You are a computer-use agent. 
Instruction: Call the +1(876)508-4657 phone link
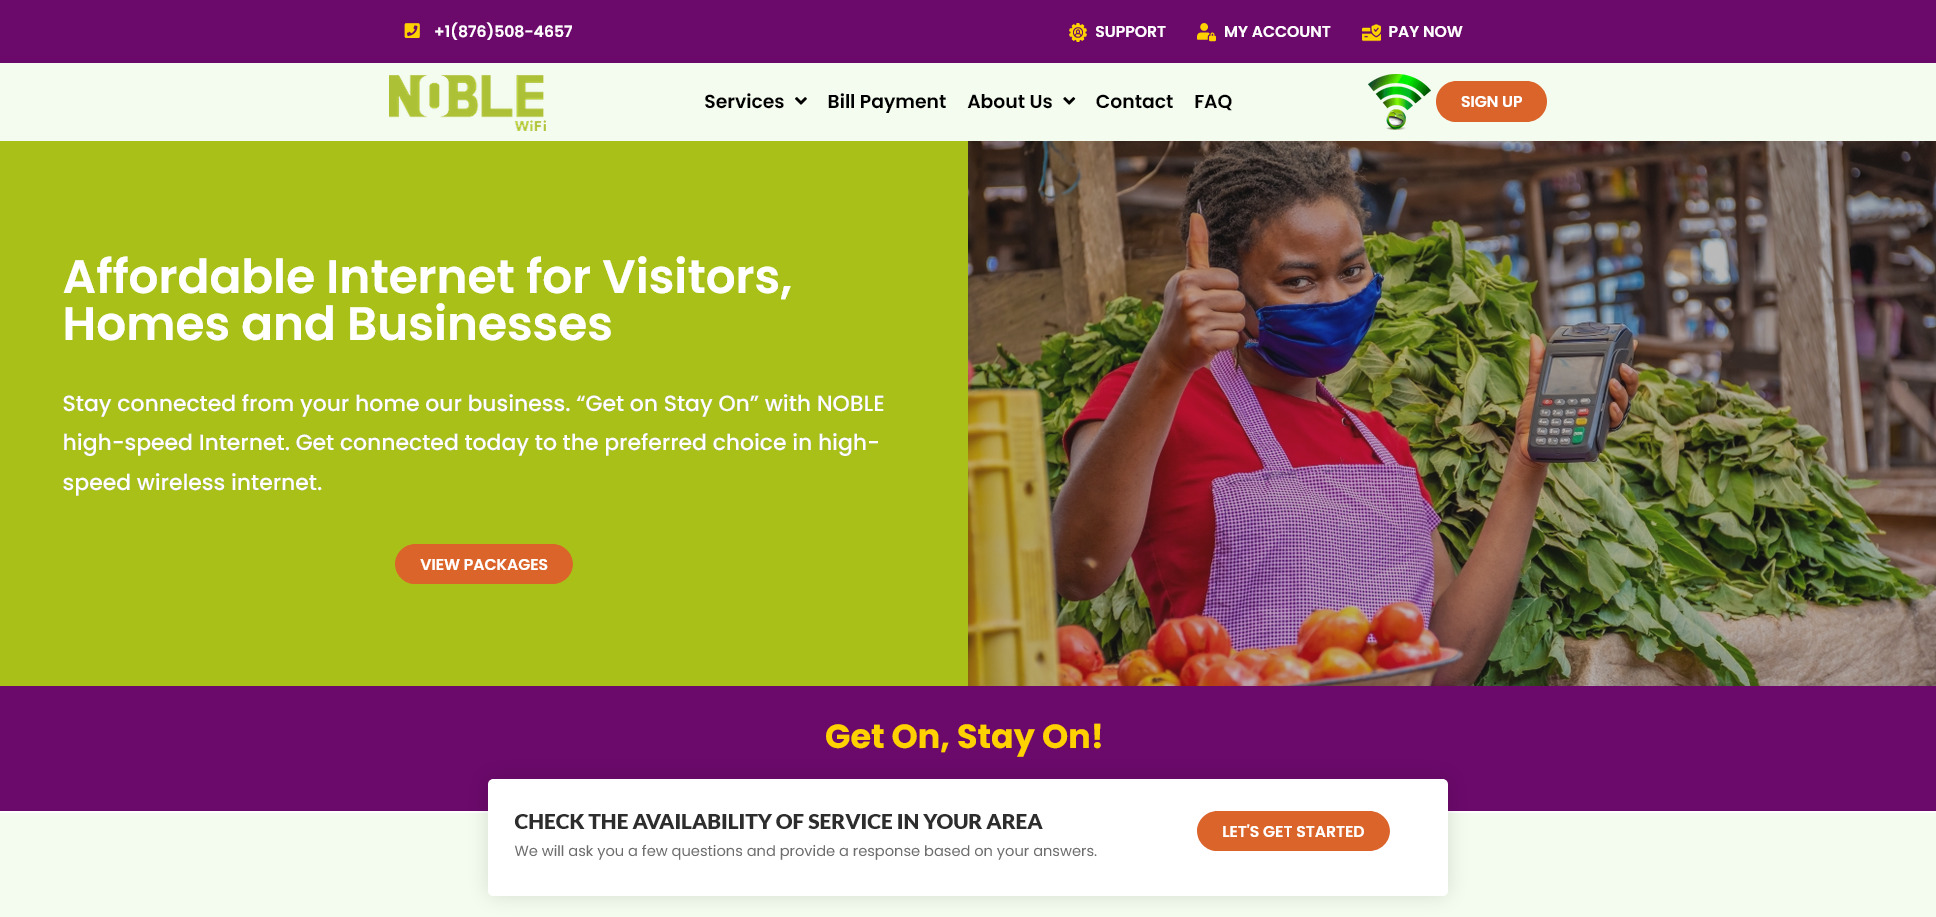click(x=503, y=31)
